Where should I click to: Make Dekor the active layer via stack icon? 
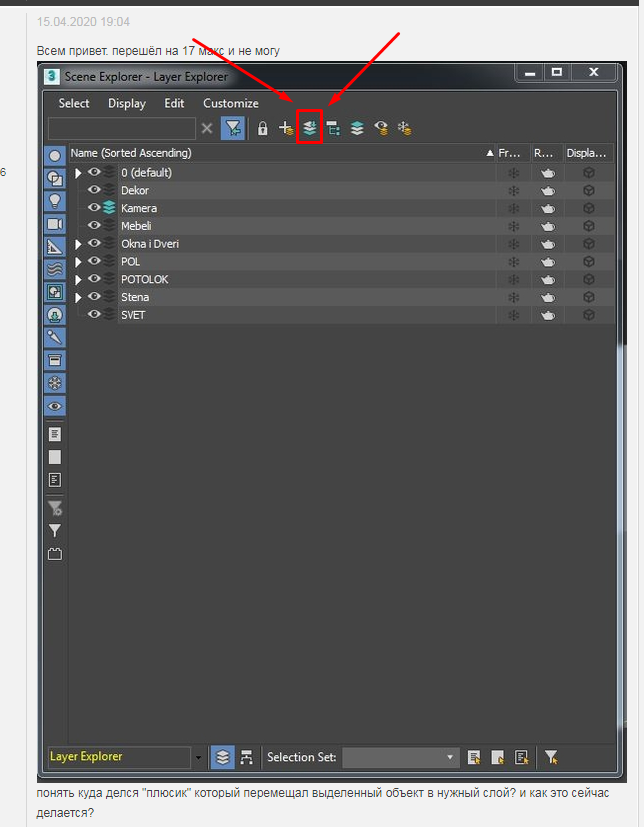[109, 190]
